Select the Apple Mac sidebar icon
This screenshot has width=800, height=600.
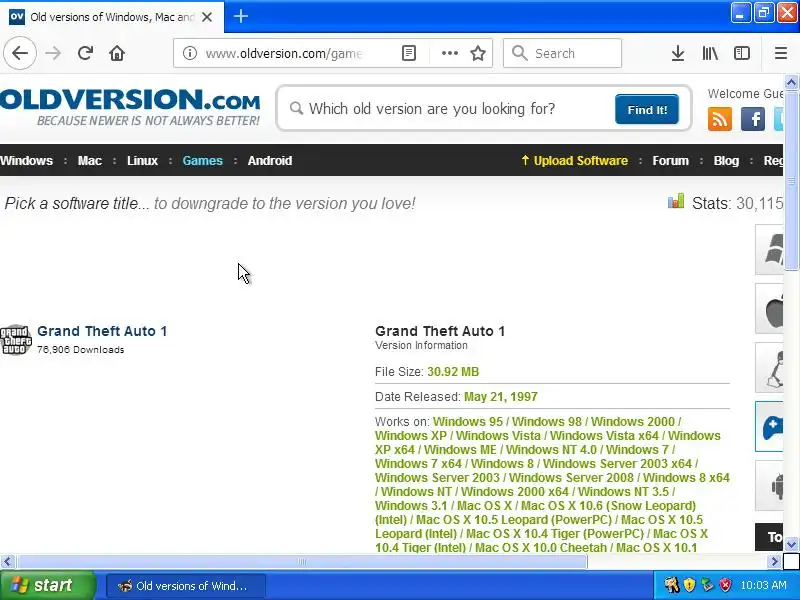[x=769, y=309]
